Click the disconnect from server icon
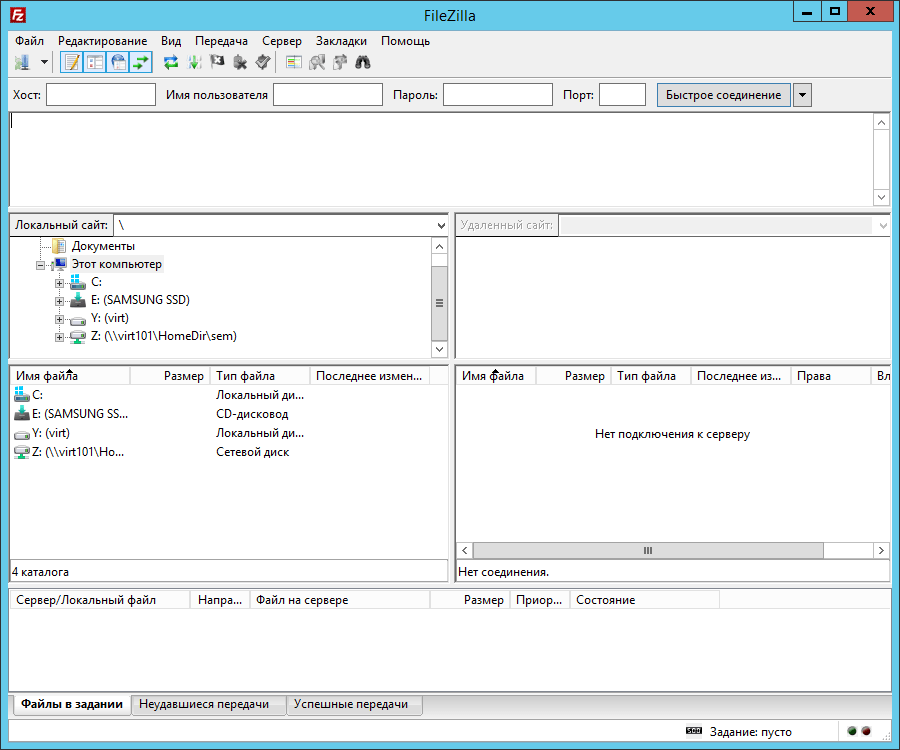 point(240,62)
